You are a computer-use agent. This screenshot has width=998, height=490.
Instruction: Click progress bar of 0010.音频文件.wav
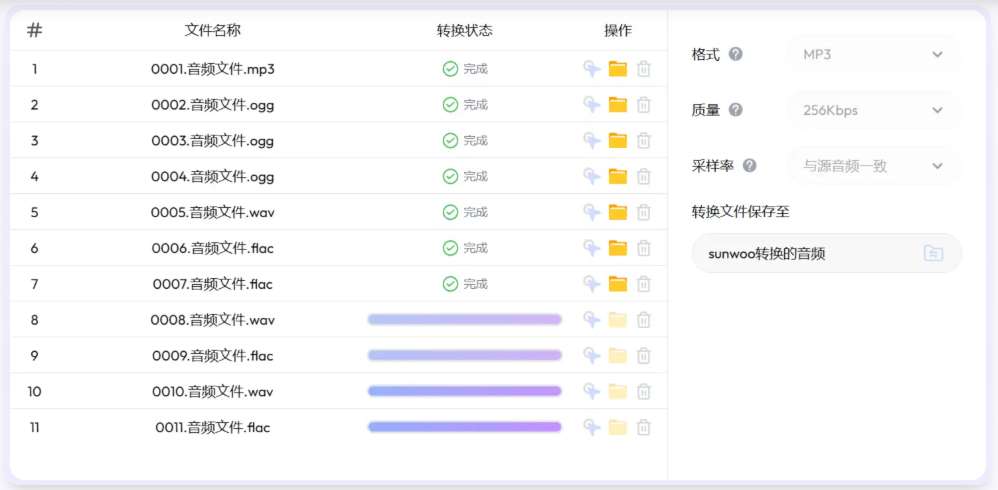click(465, 391)
